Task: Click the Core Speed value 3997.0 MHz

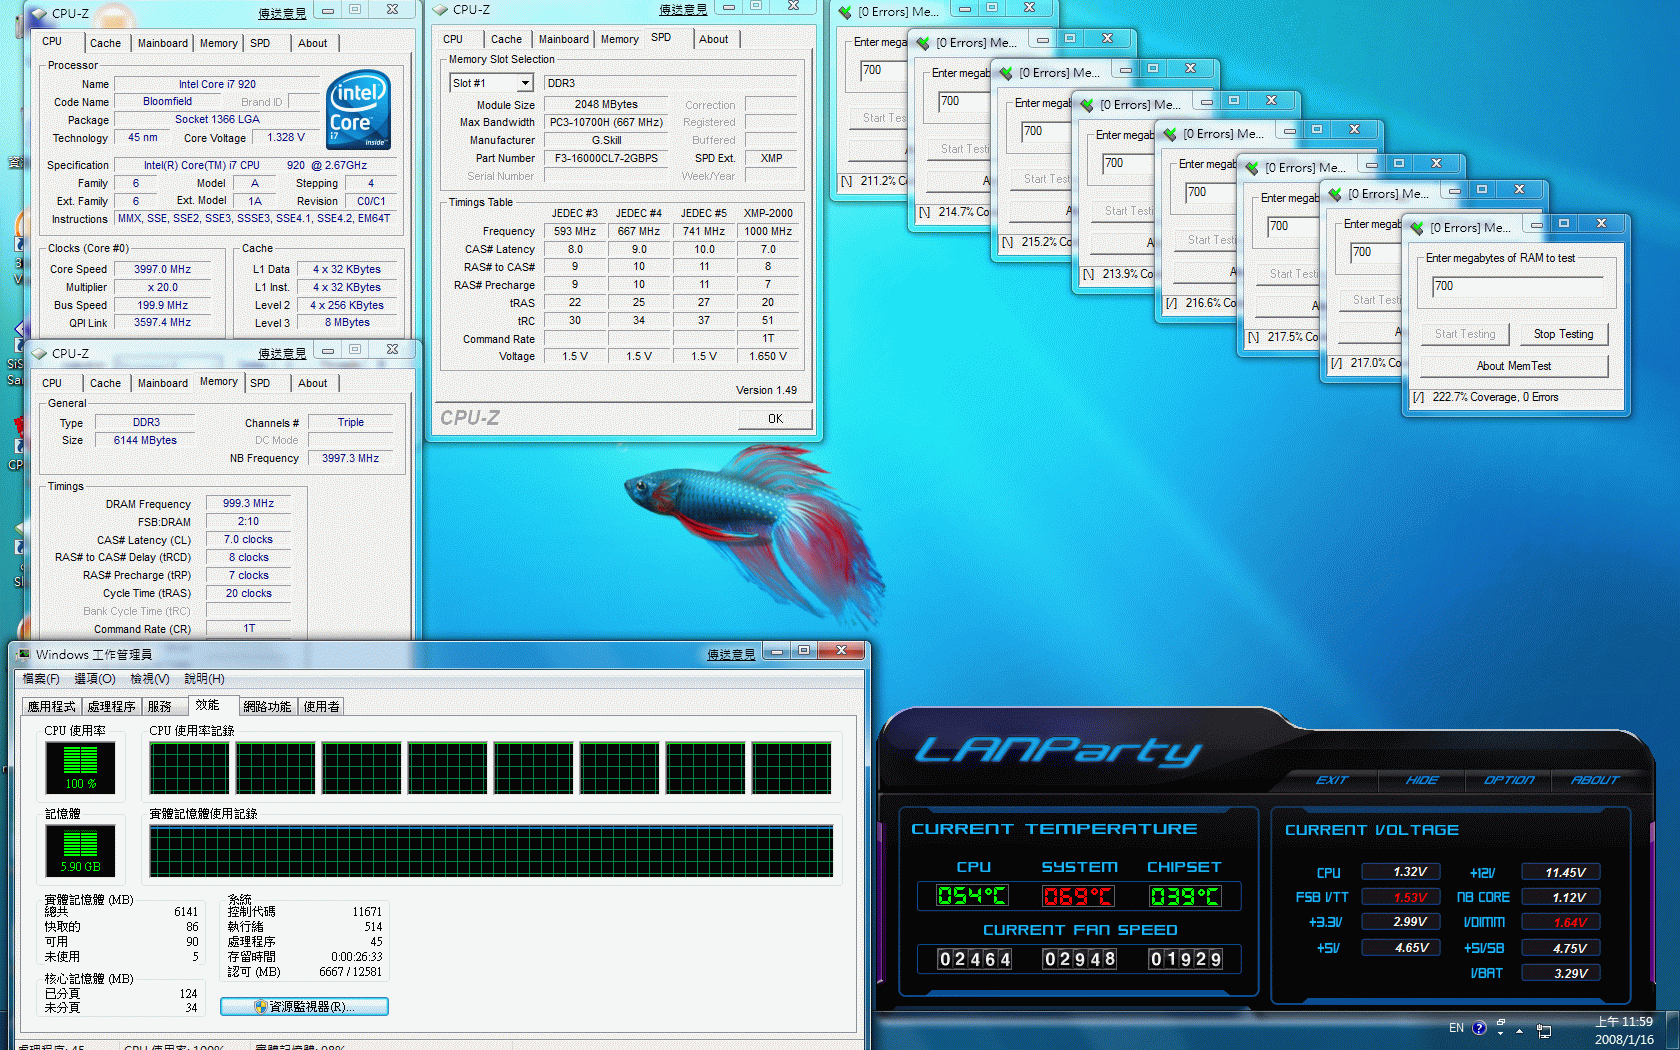Action: point(163,269)
